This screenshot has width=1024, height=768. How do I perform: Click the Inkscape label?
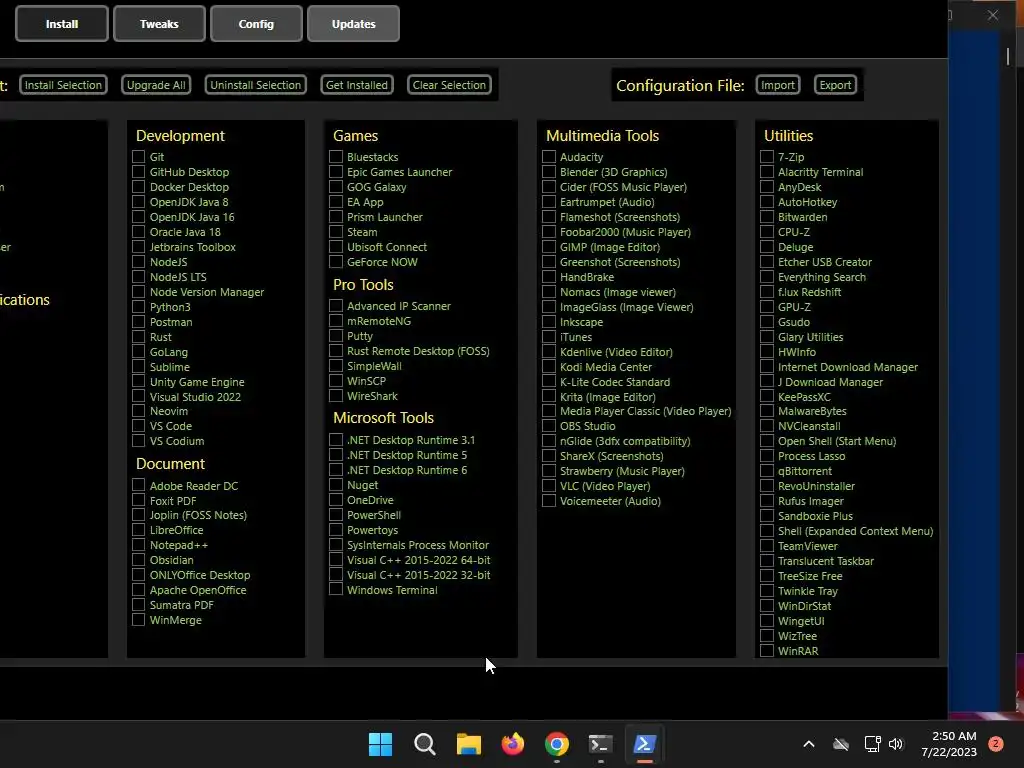coord(581,322)
